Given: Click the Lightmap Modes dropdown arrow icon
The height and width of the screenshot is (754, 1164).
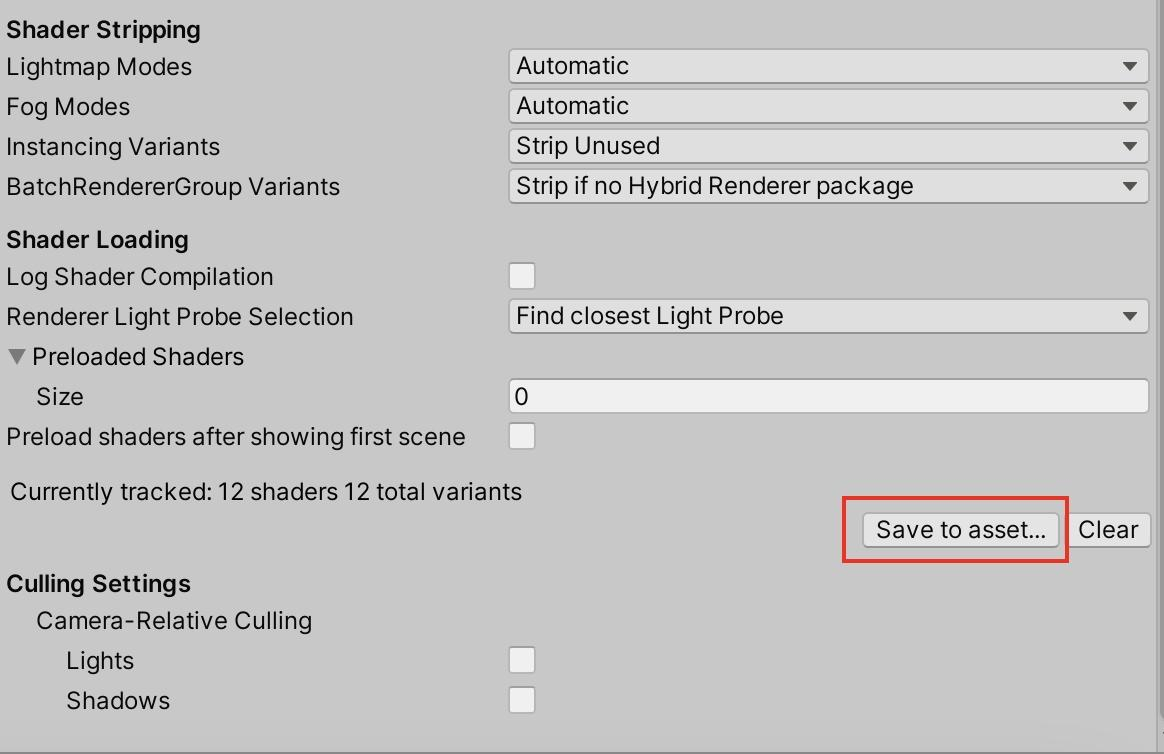Looking at the screenshot, I should point(1130,66).
